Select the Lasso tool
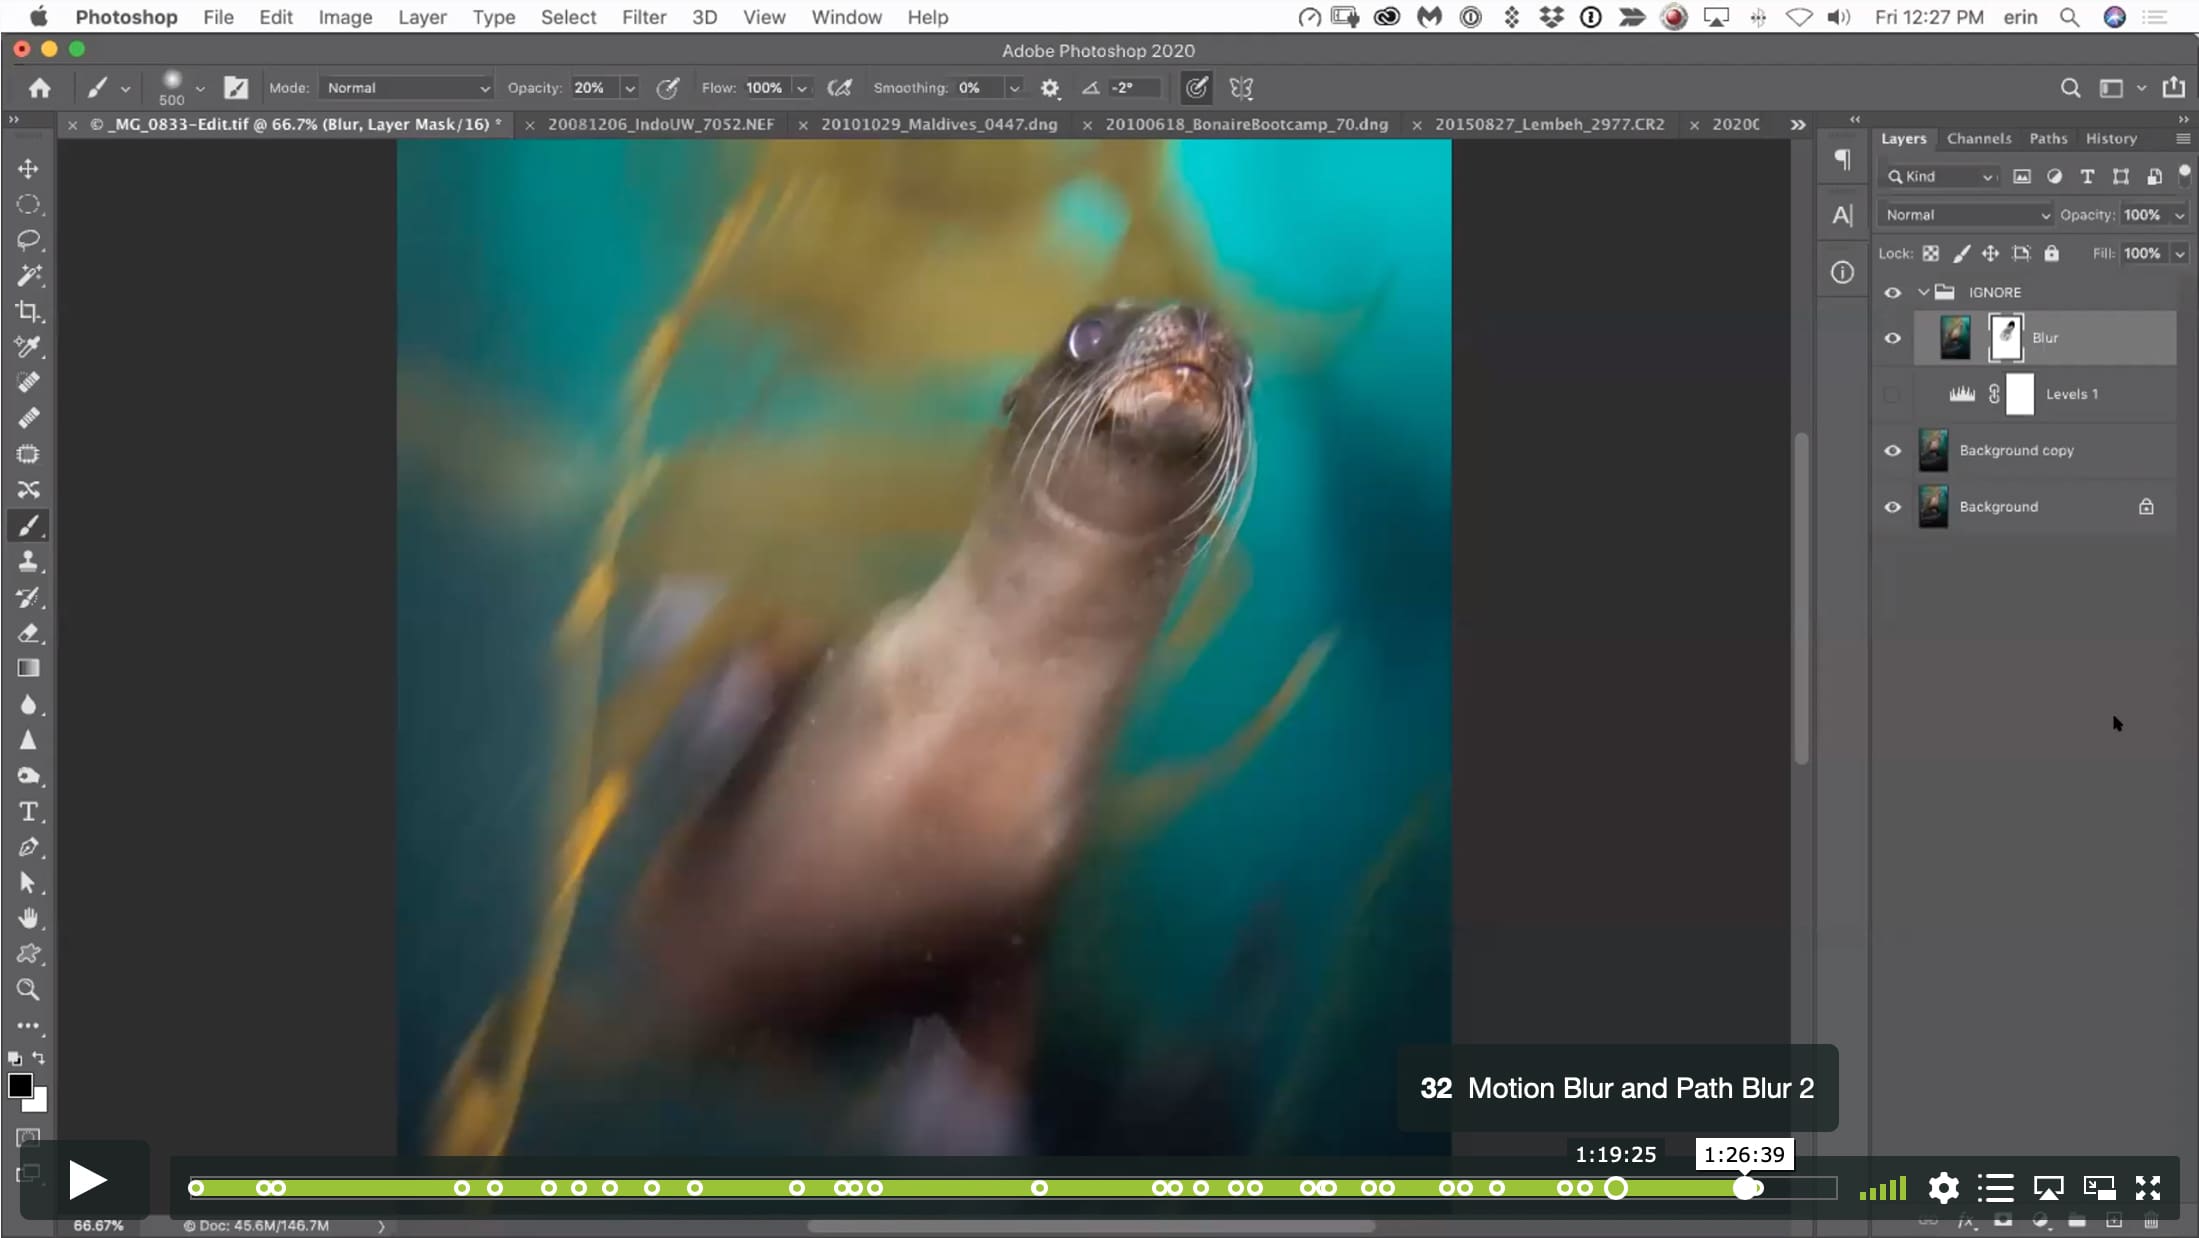The width and height of the screenshot is (2199, 1238). click(x=28, y=240)
